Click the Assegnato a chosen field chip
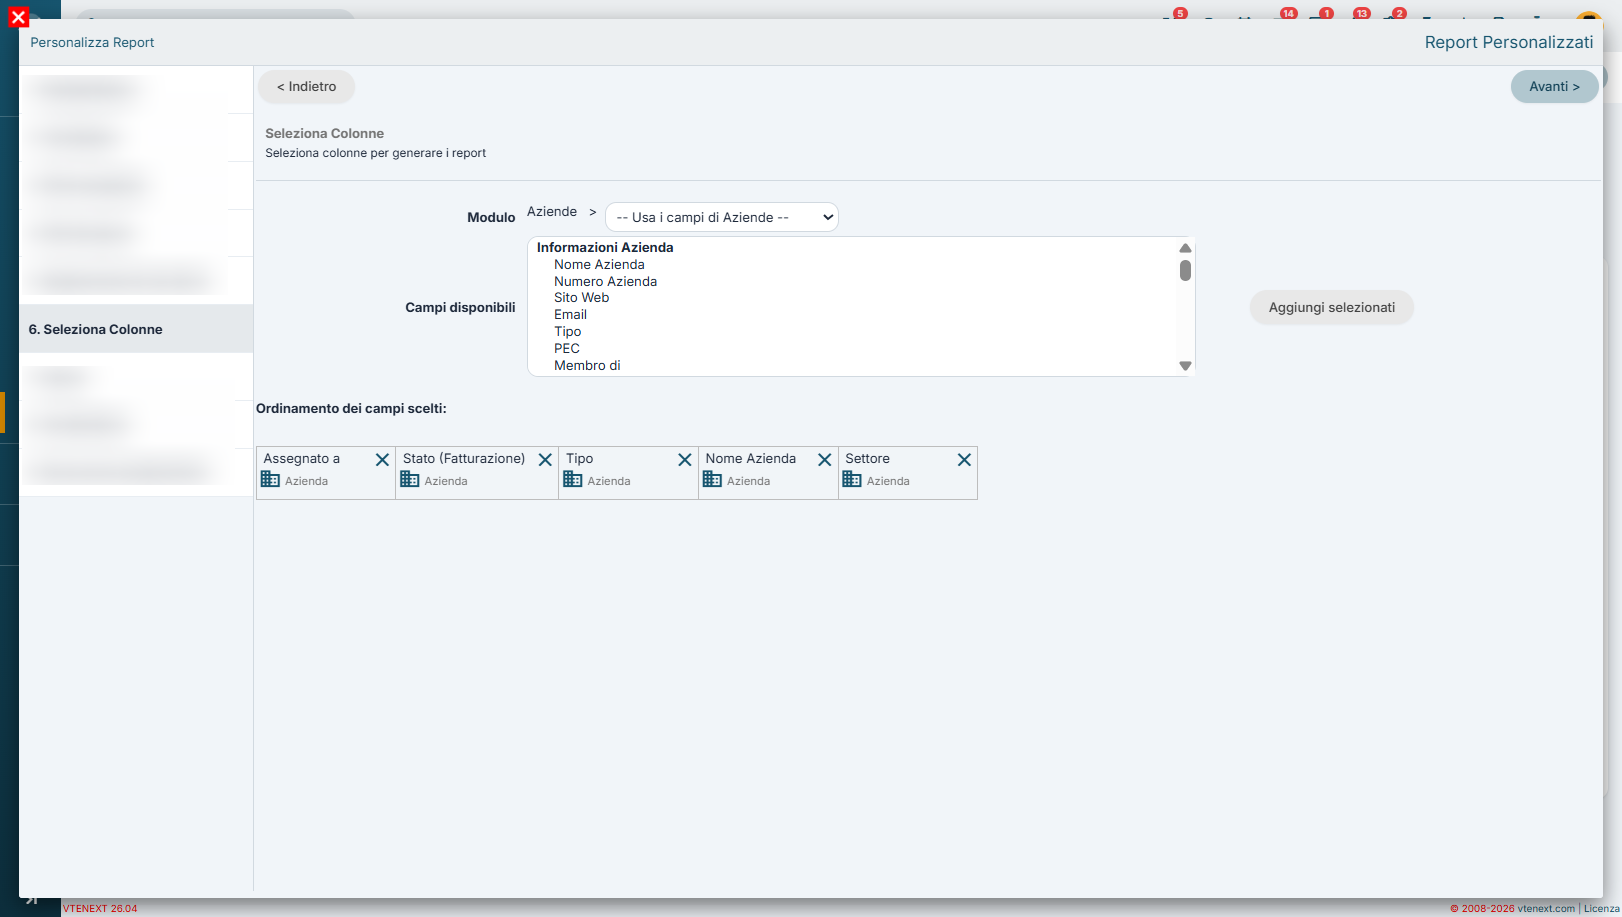The height and width of the screenshot is (917, 1622). point(326,473)
